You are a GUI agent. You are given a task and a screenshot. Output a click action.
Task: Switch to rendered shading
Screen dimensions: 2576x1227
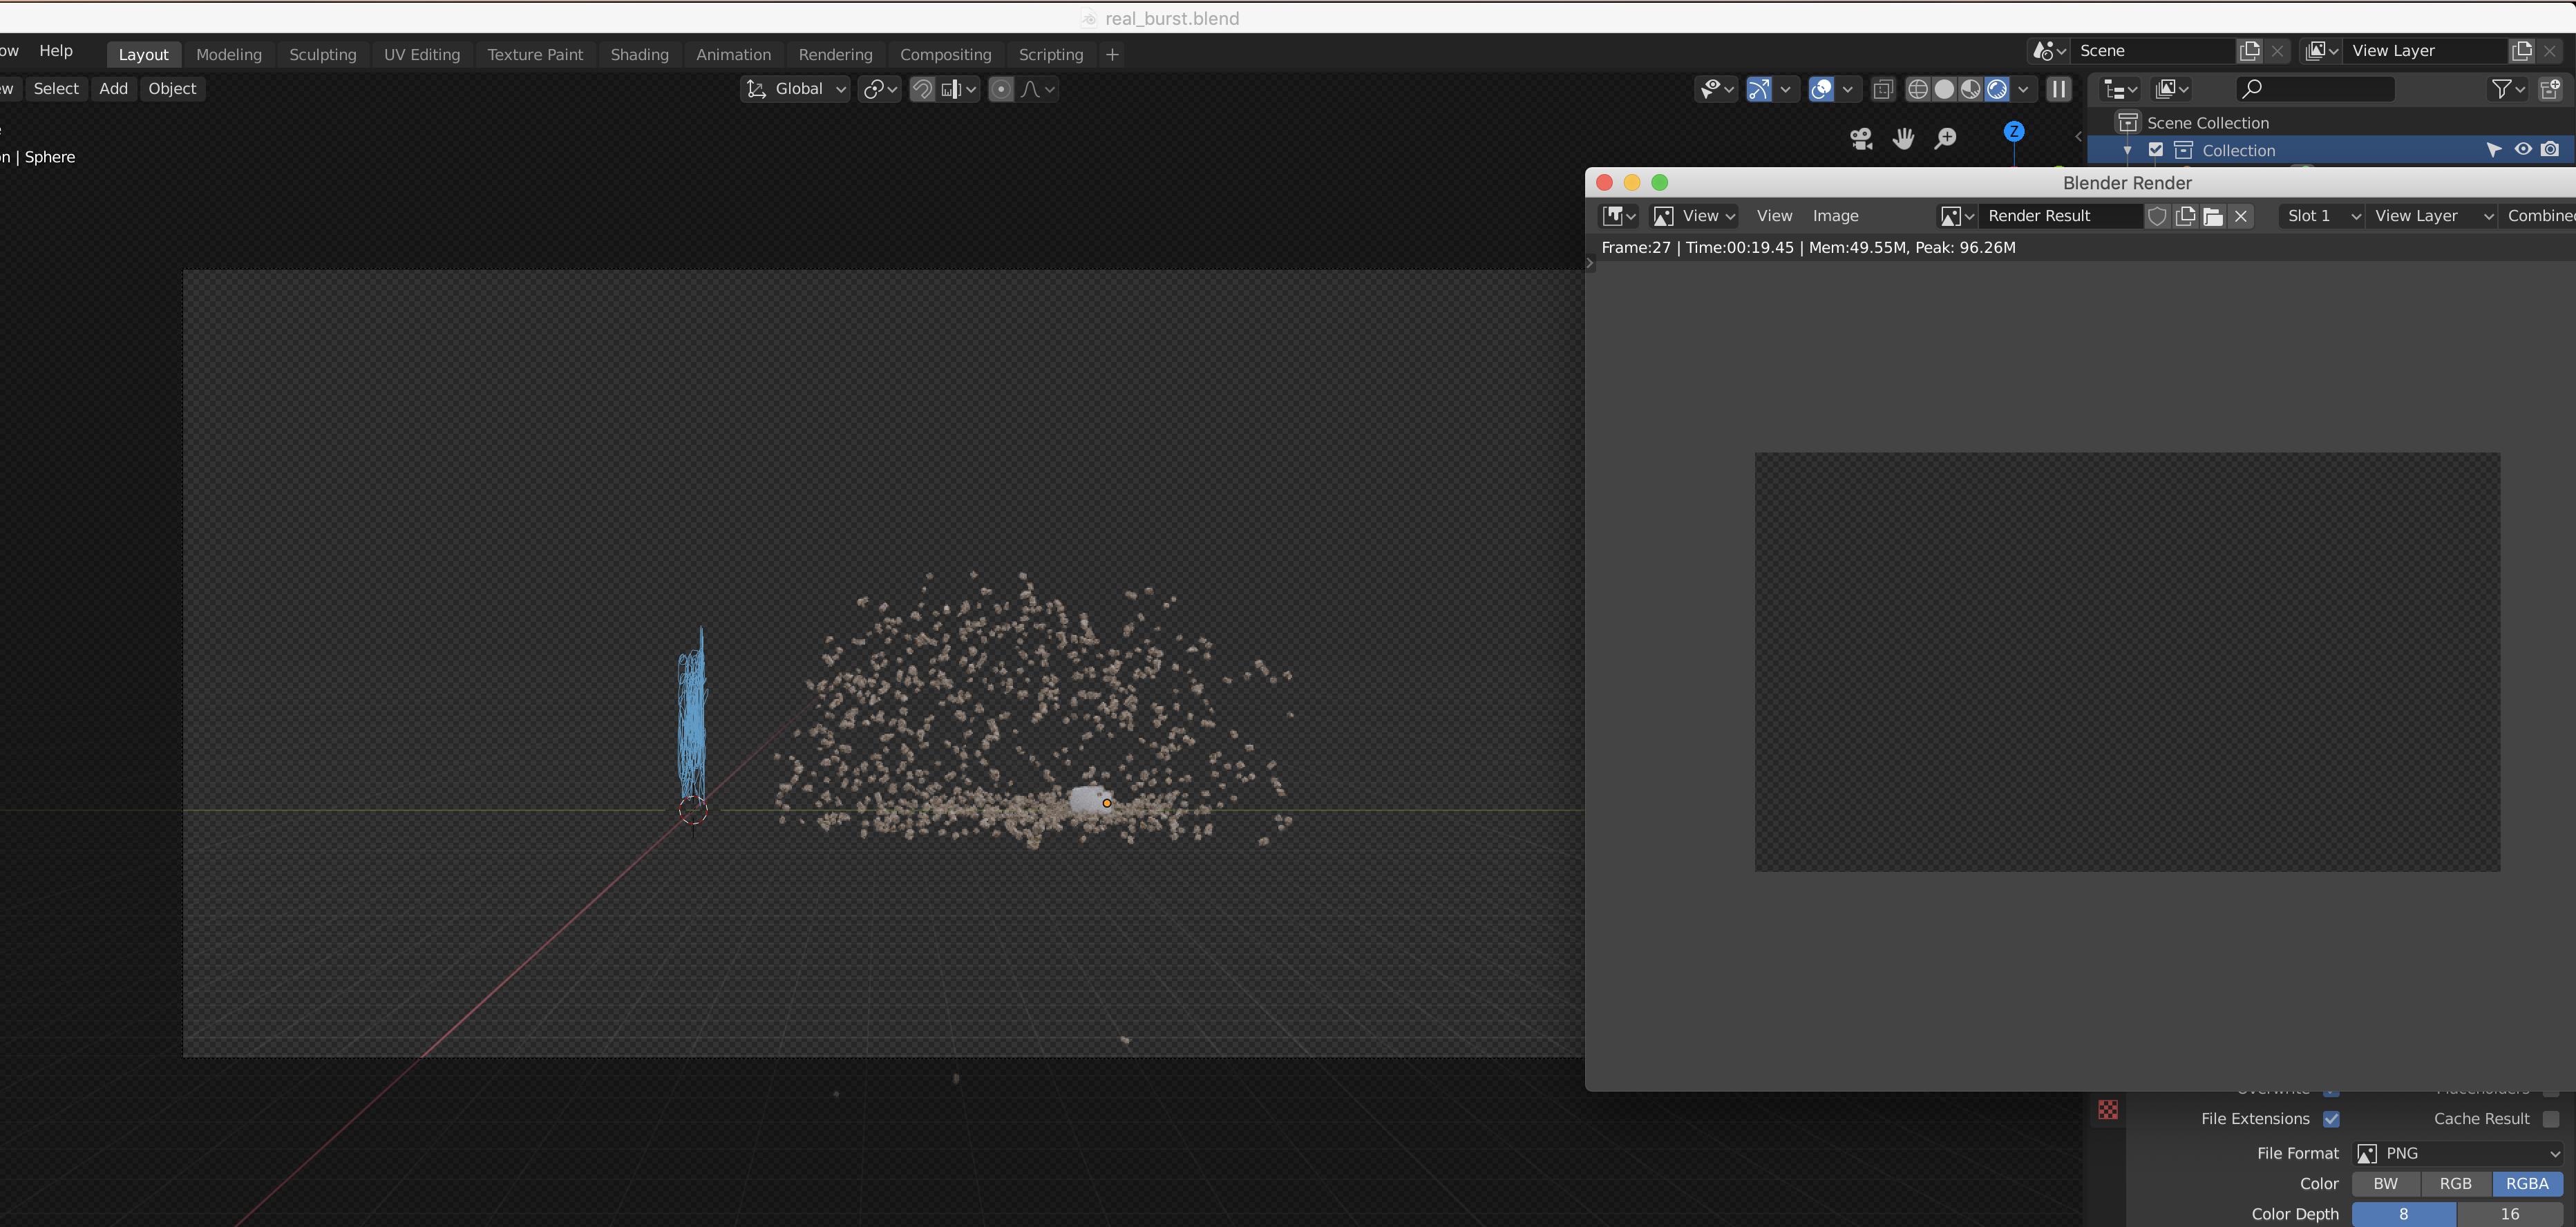pyautogui.click(x=1997, y=89)
